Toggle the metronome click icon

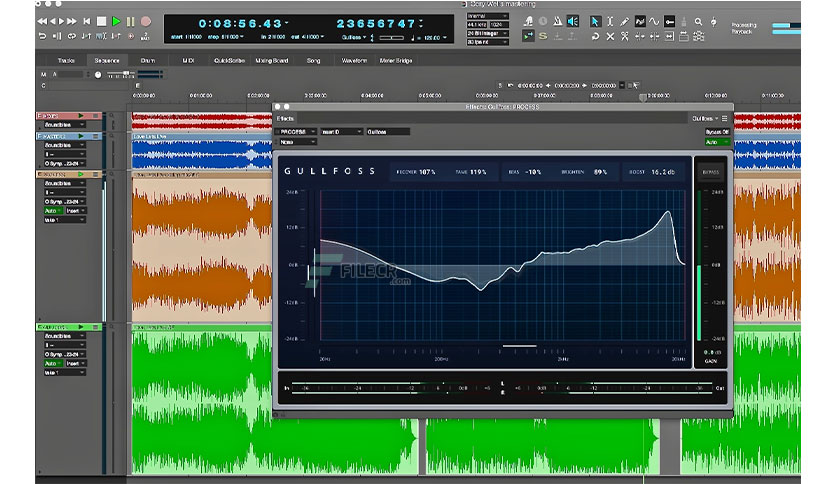click(x=557, y=21)
